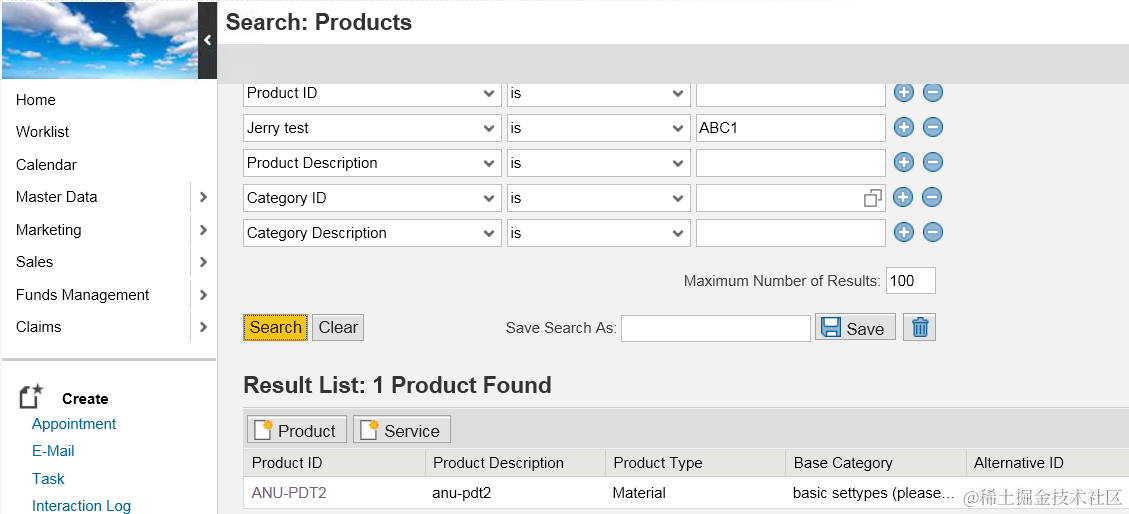
Task: Remove the Product Description search row
Action: [x=932, y=163]
